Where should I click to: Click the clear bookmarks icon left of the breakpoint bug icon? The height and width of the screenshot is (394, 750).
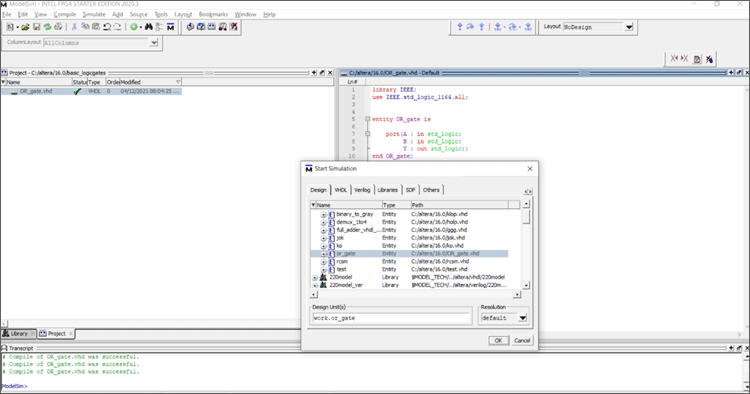(697, 59)
